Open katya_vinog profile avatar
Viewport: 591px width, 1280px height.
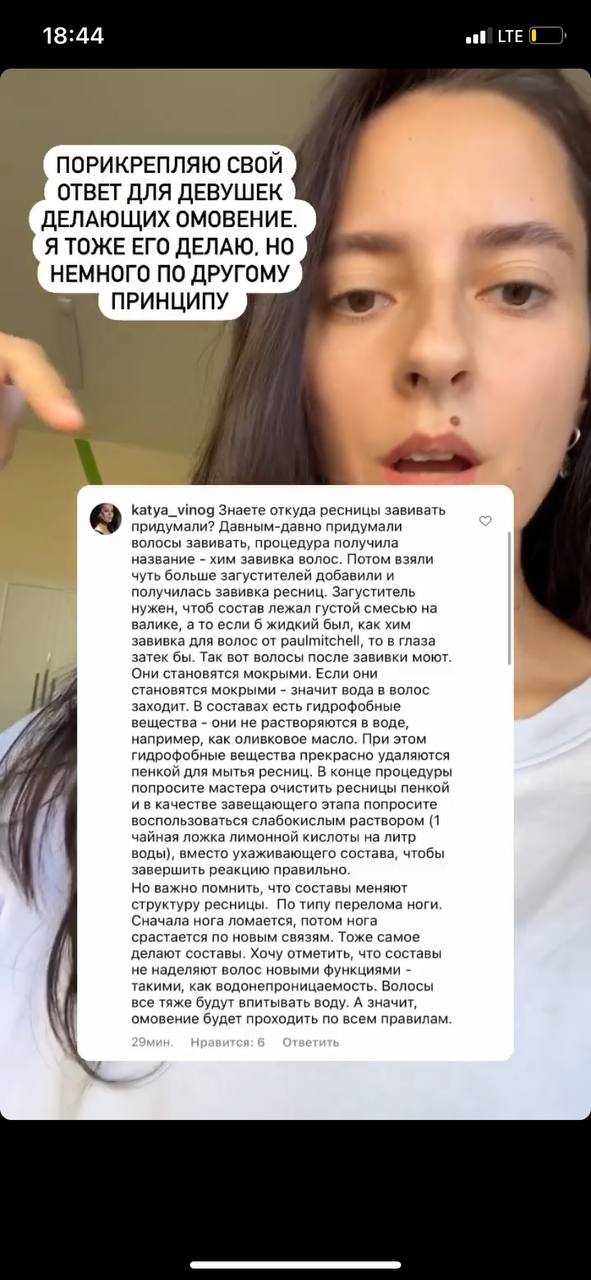[x=106, y=518]
